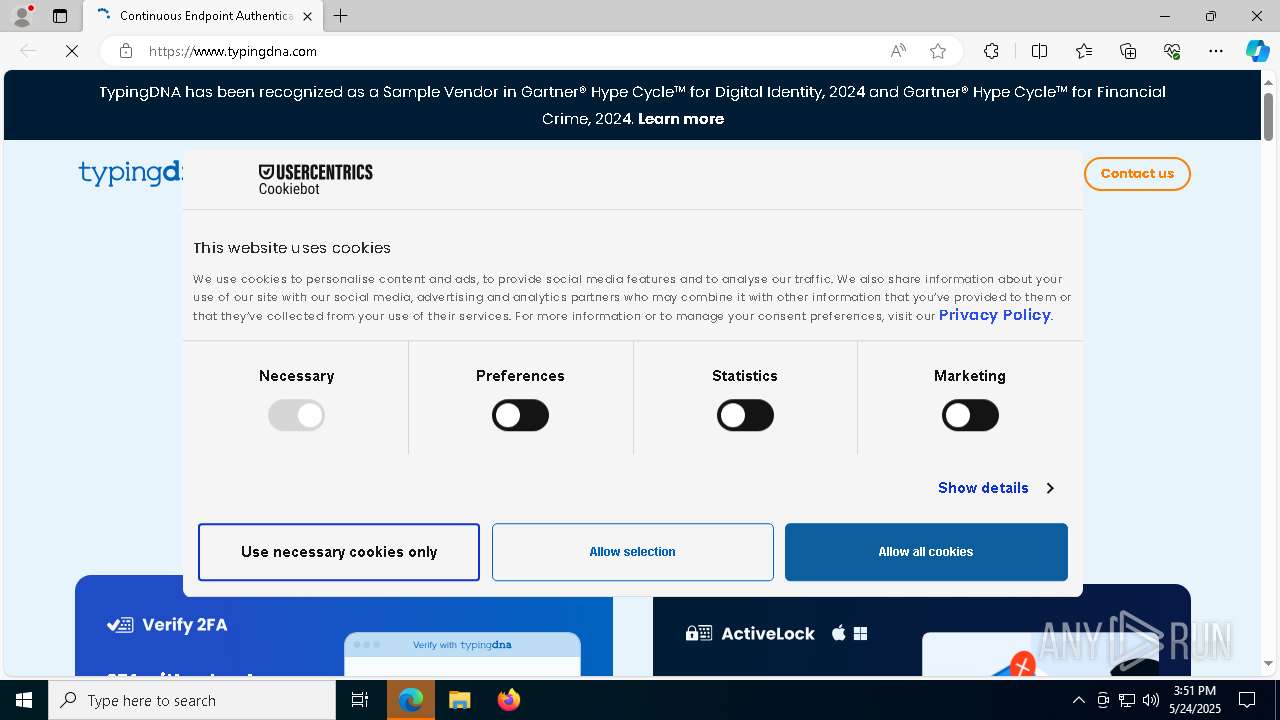This screenshot has width=1280, height=720.
Task: Launch Firefox from the taskbar
Action: (508, 700)
